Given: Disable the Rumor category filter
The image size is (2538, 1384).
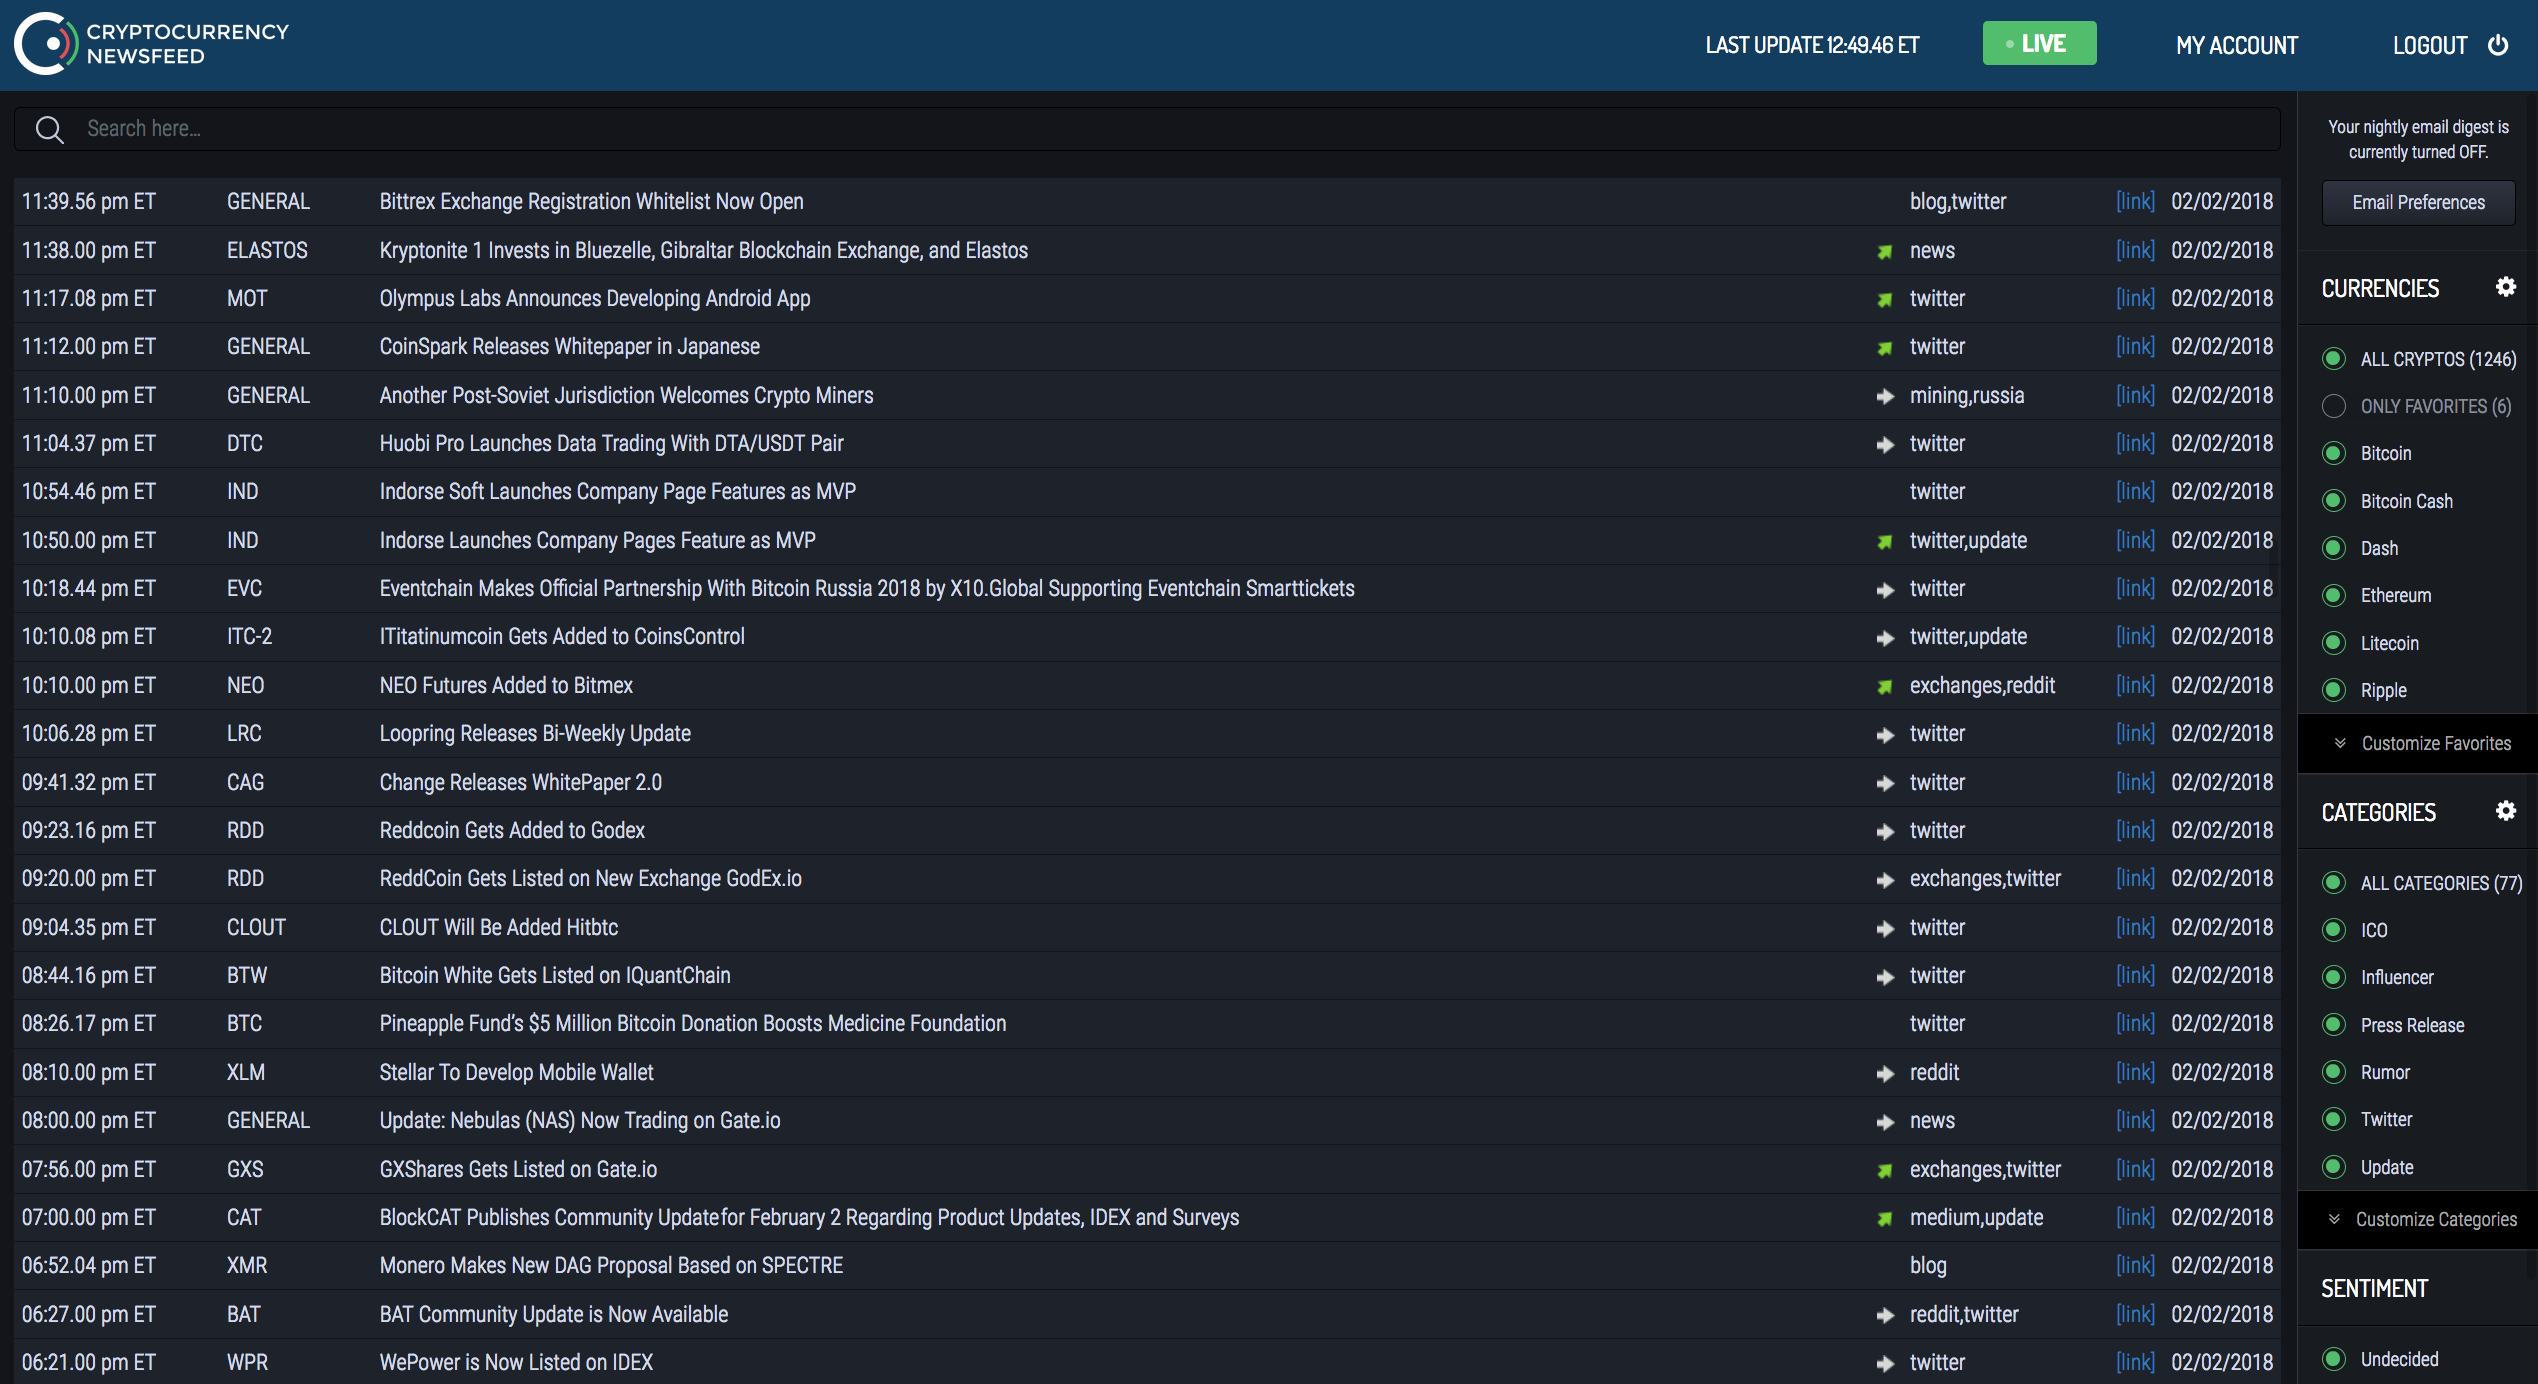Looking at the screenshot, I should [2334, 1072].
